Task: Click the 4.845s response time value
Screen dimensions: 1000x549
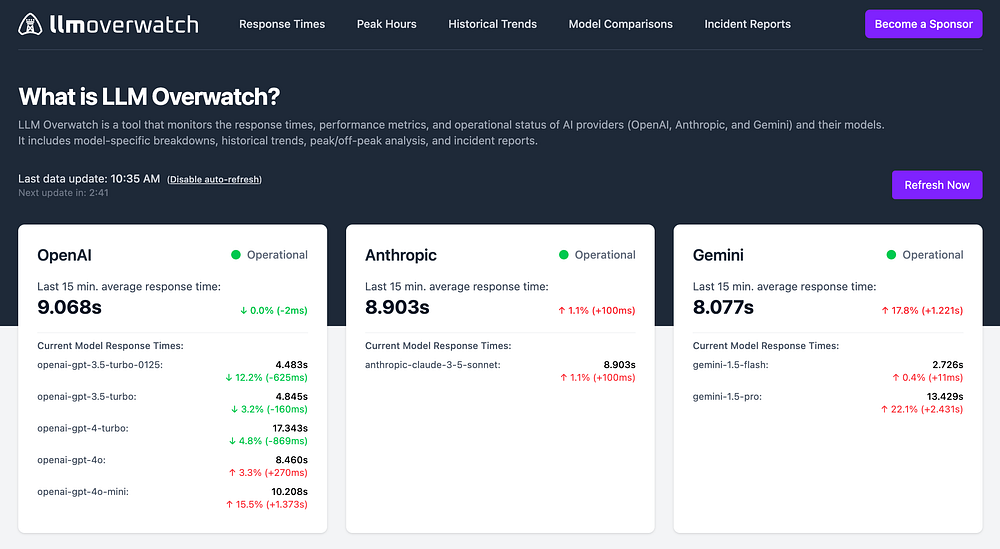Action: (291, 397)
